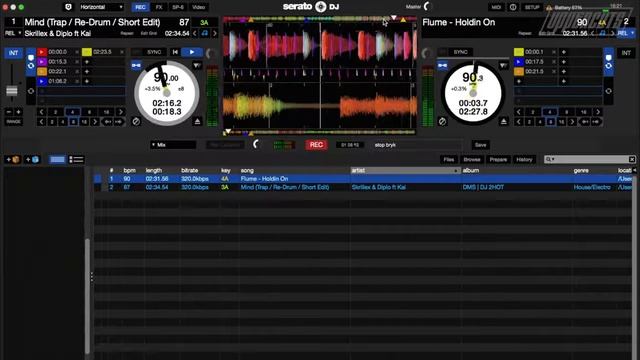Trigger blue cue 00:17.5 on right deck
640x360 pixels.
coord(519,62)
